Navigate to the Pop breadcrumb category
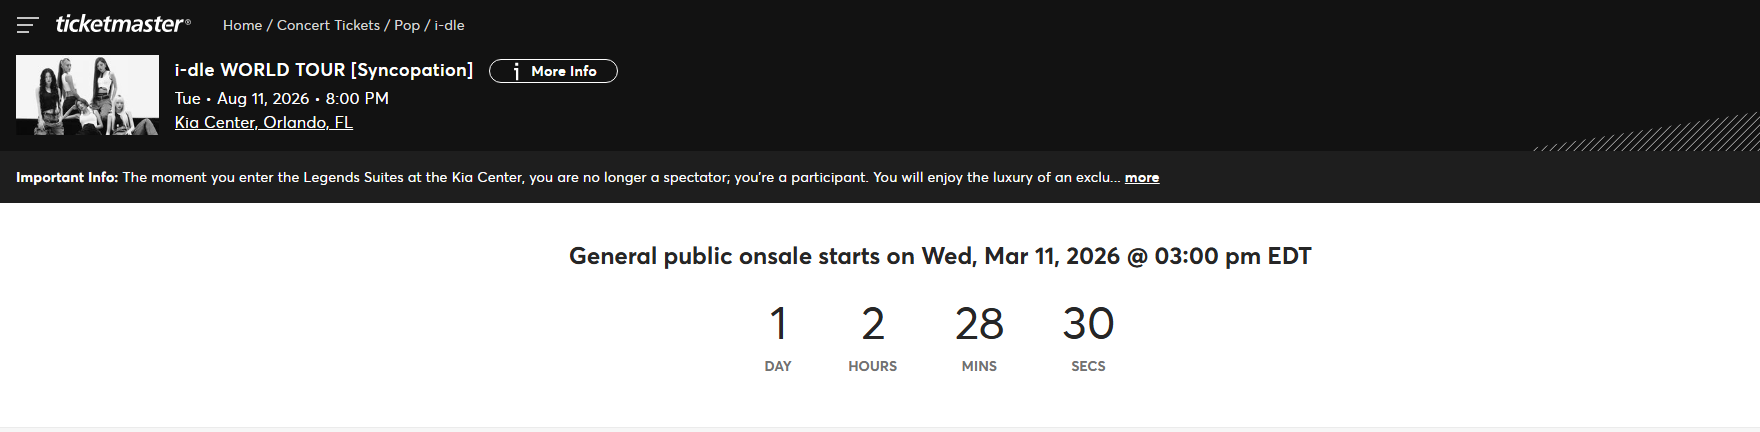Screen dimensions: 1760x432 407,25
